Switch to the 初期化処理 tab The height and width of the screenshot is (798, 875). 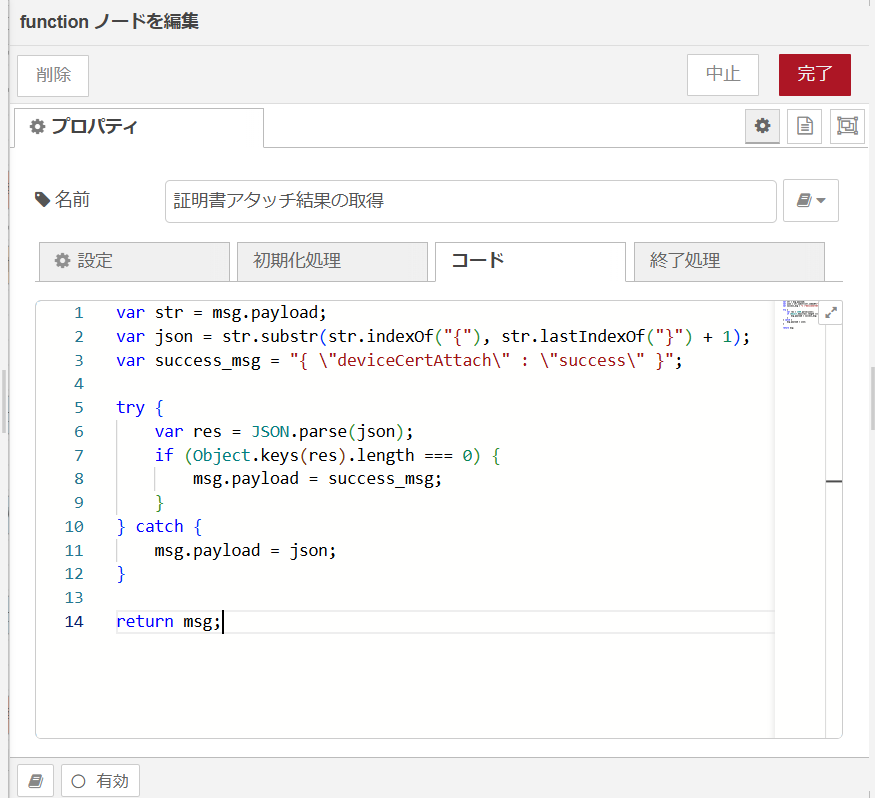pos(333,261)
